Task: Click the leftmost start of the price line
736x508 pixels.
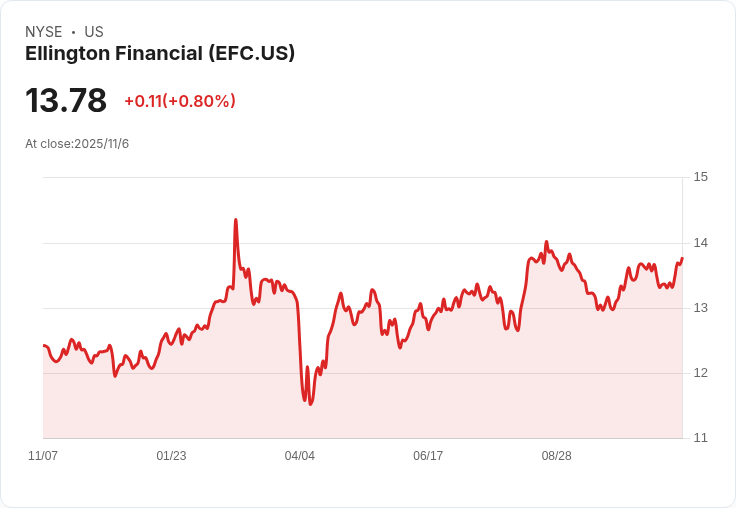Action: click(44, 346)
